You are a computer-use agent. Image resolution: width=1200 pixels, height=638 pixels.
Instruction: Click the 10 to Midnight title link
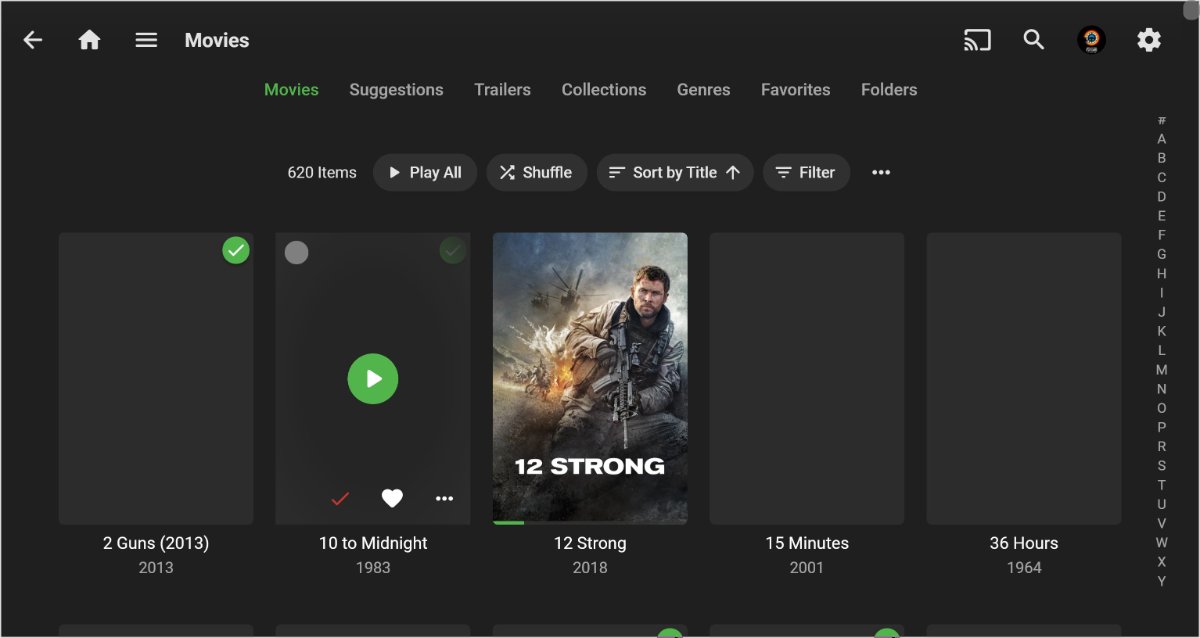pyautogui.click(x=373, y=543)
